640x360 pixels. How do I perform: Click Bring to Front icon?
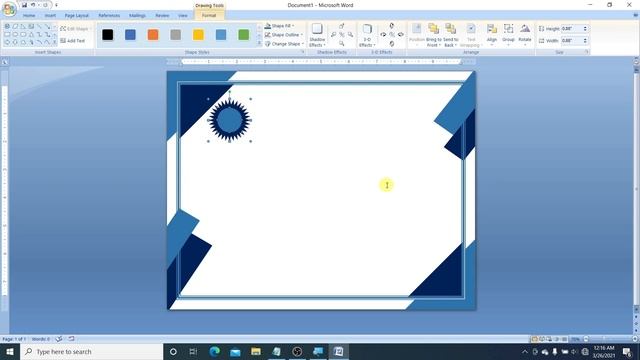[433, 29]
